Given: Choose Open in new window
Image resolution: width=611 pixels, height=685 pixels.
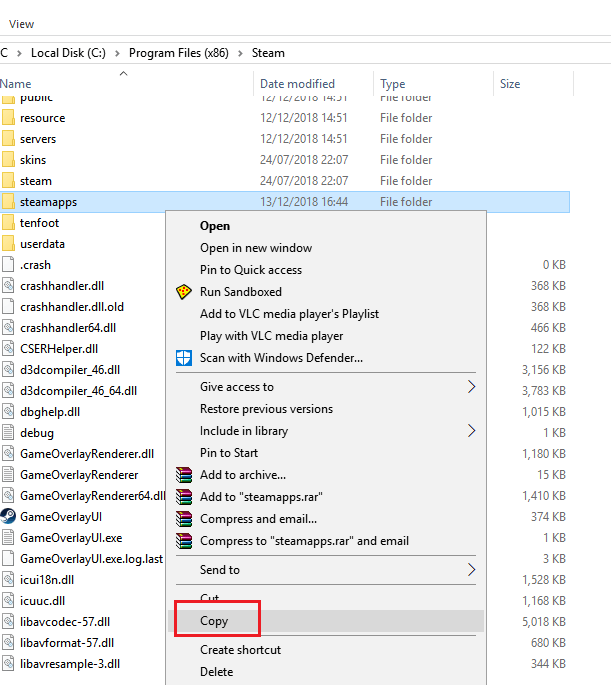Looking at the screenshot, I should tap(256, 248).
